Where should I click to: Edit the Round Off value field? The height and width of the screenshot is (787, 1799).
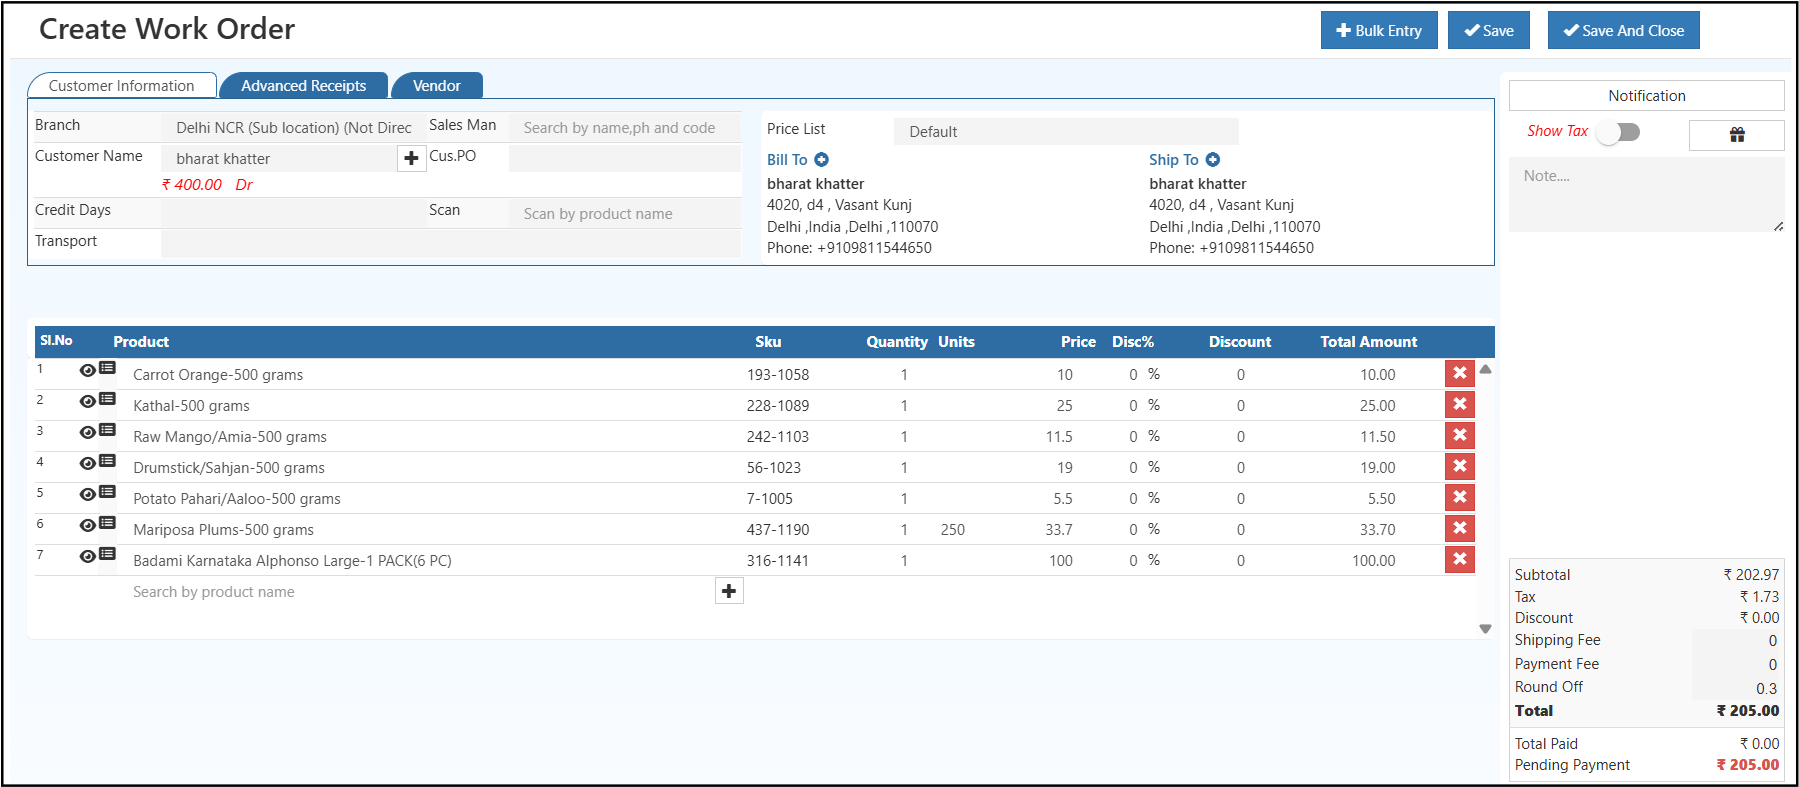(1737, 688)
